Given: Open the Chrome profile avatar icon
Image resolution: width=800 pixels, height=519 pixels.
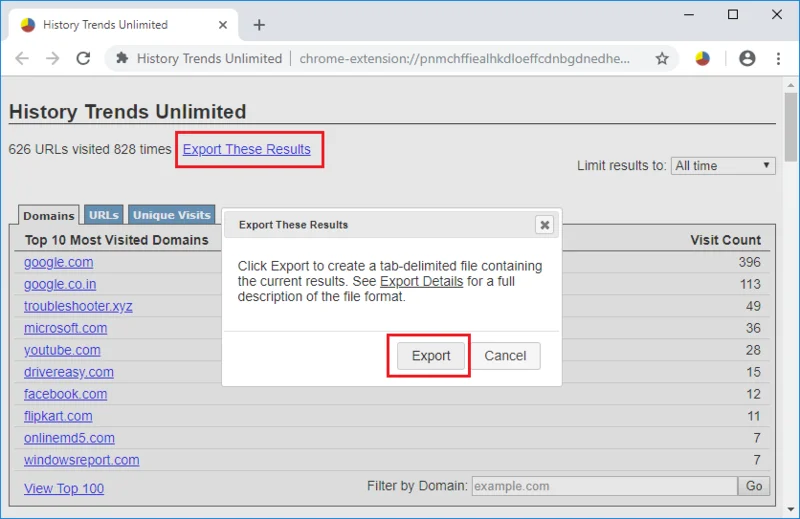Looking at the screenshot, I should click(747, 59).
